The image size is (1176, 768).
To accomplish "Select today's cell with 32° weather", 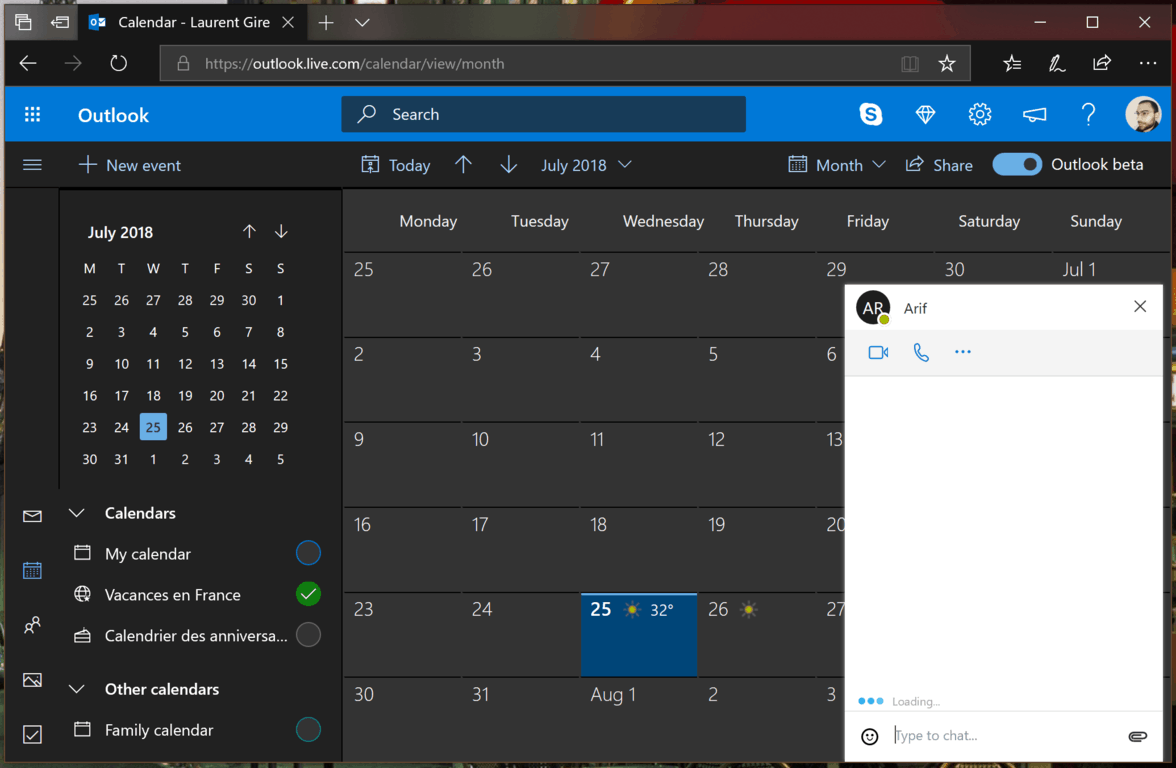I will tap(639, 634).
